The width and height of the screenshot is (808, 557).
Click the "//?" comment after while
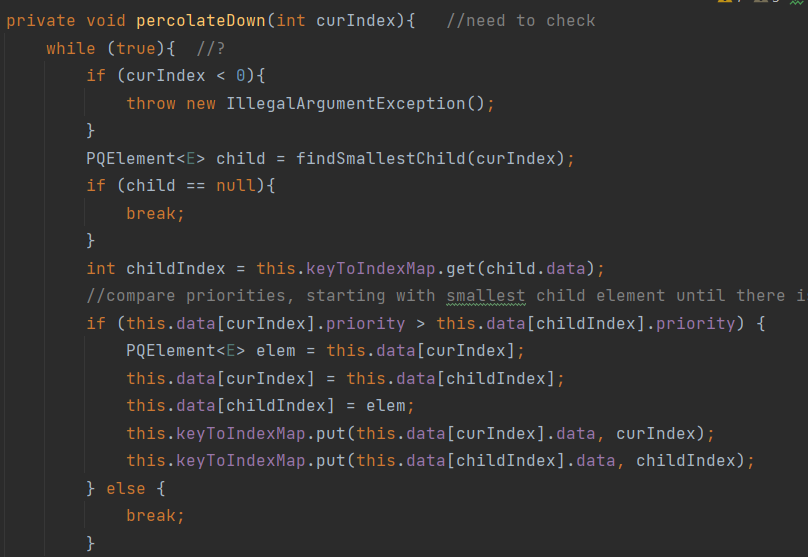pos(211,48)
